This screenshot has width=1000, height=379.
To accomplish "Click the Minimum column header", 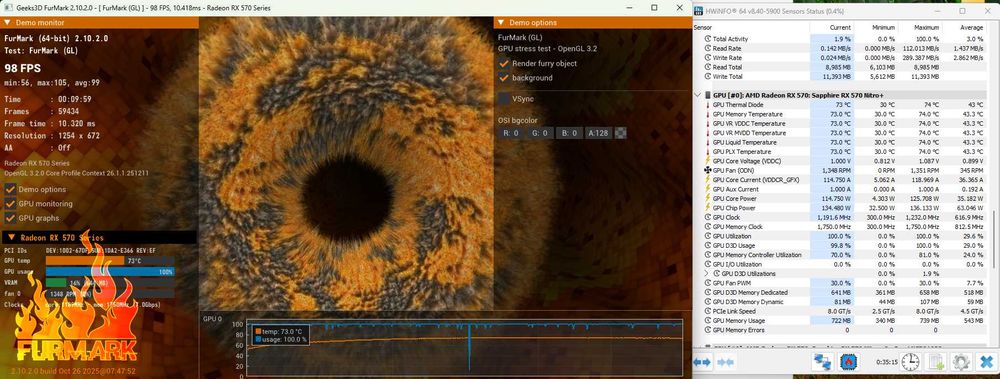I will (876, 27).
